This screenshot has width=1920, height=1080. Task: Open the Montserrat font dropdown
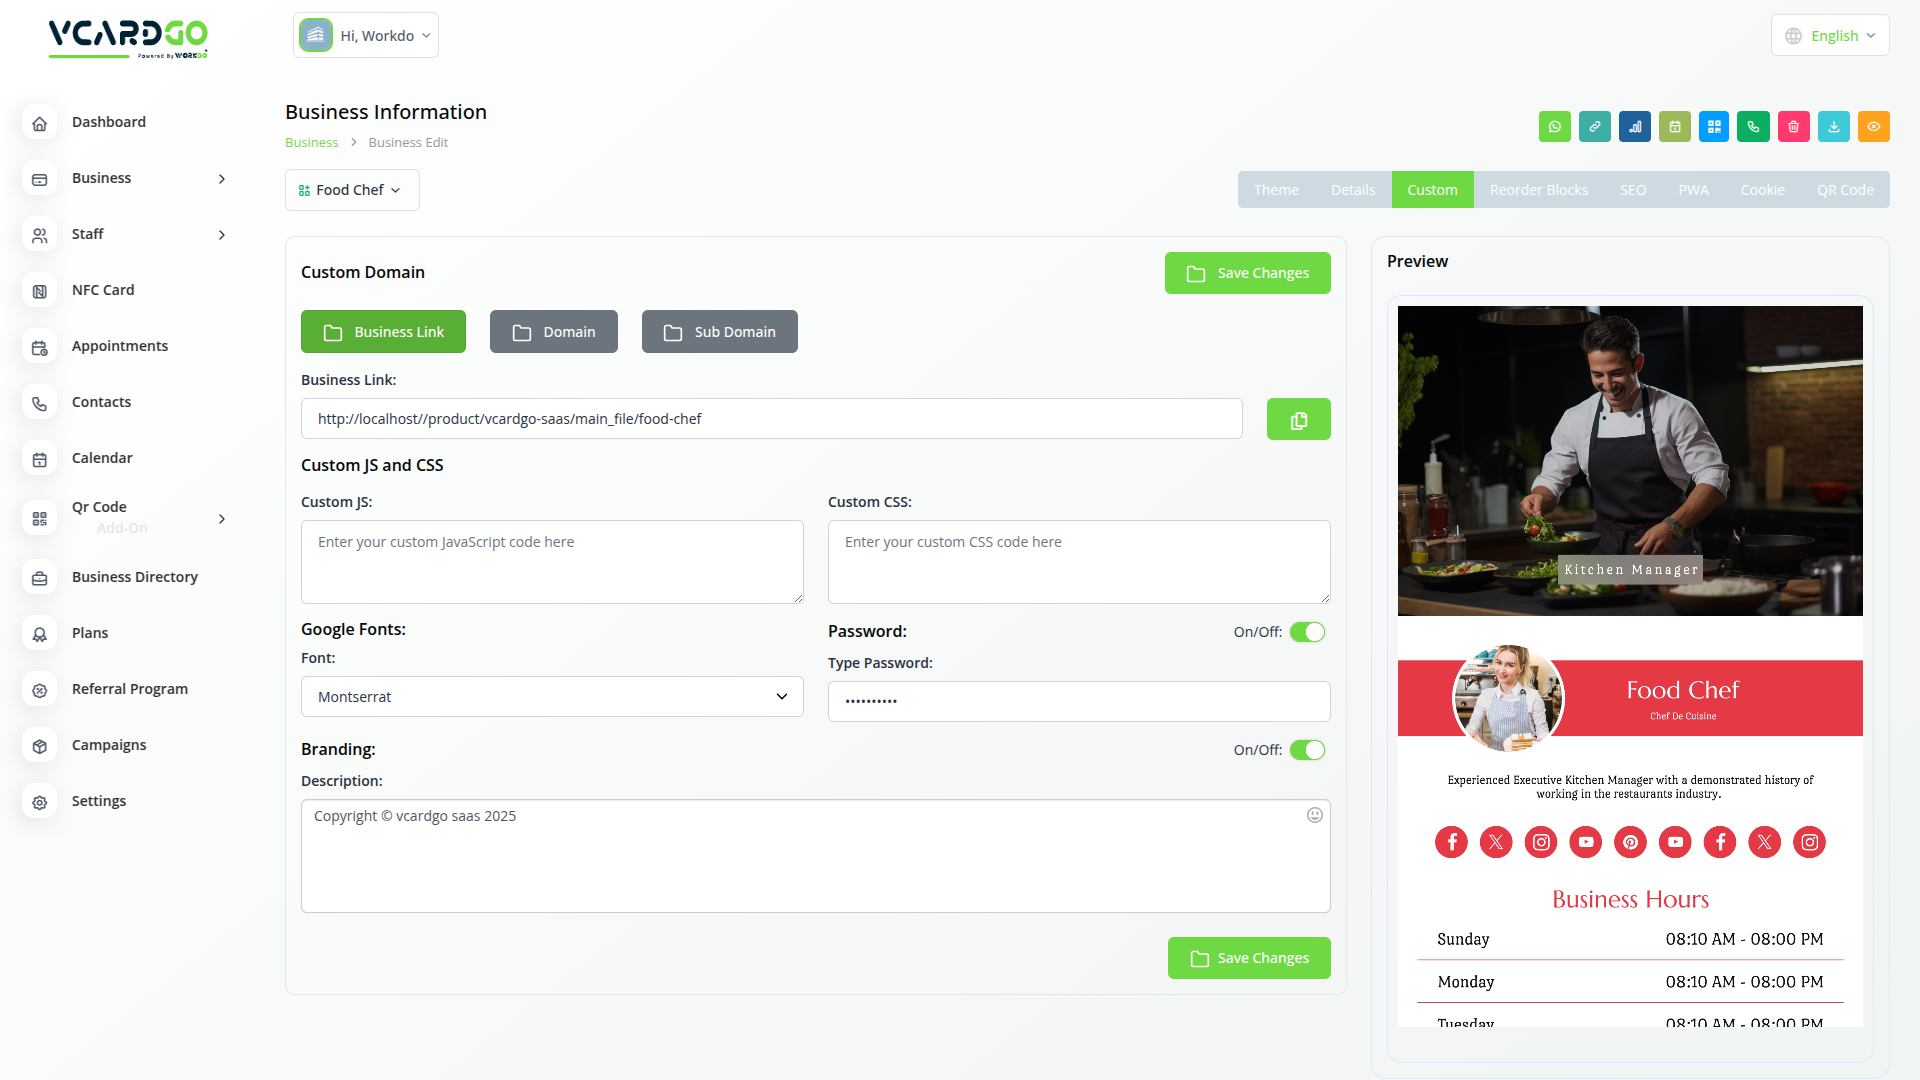coord(552,697)
